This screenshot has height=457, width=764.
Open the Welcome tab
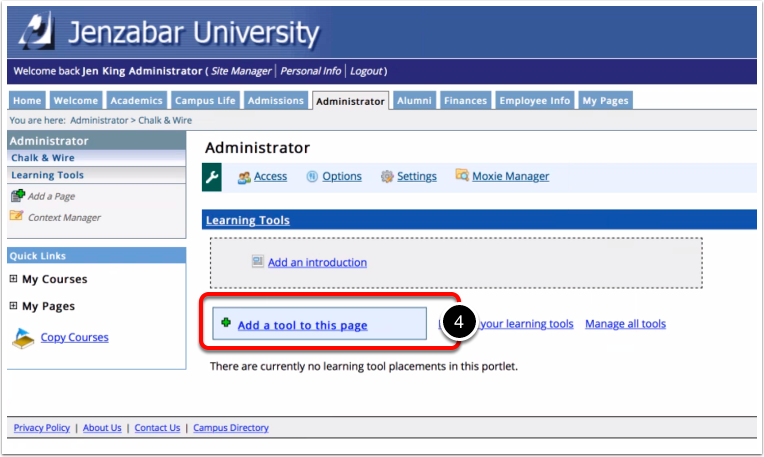pos(76,100)
